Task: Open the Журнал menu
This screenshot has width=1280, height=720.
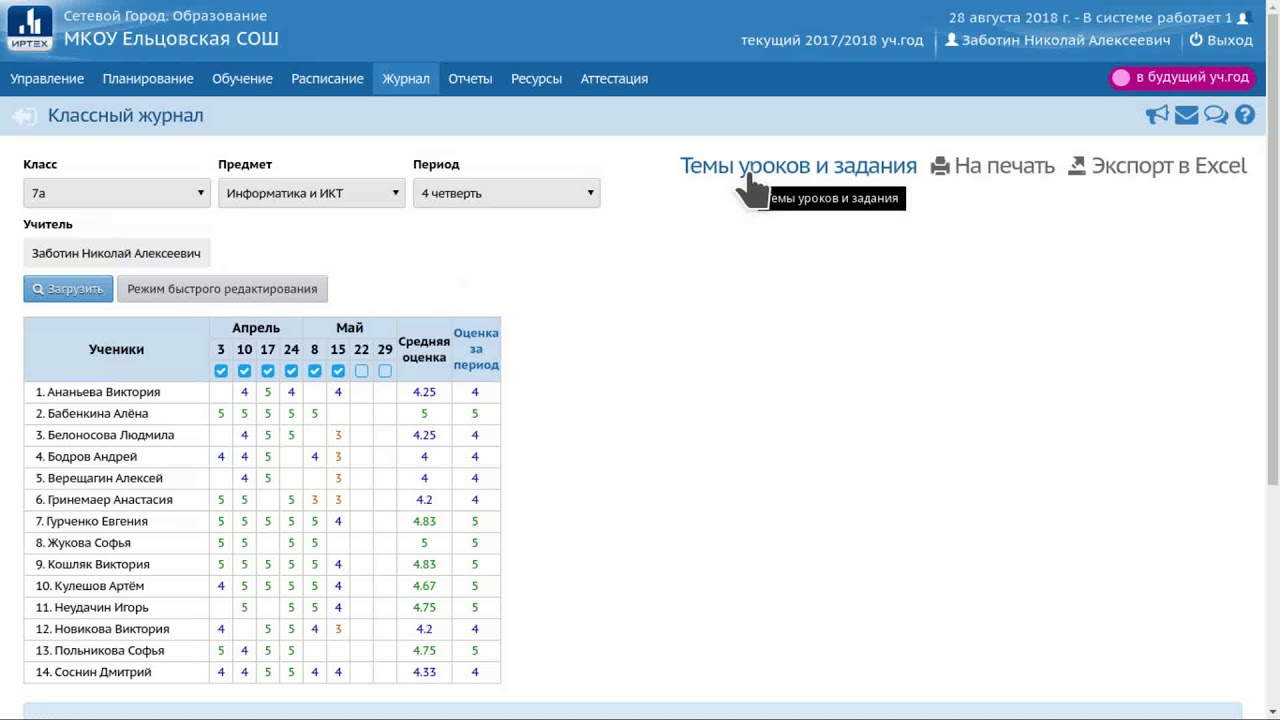Action: (x=406, y=79)
